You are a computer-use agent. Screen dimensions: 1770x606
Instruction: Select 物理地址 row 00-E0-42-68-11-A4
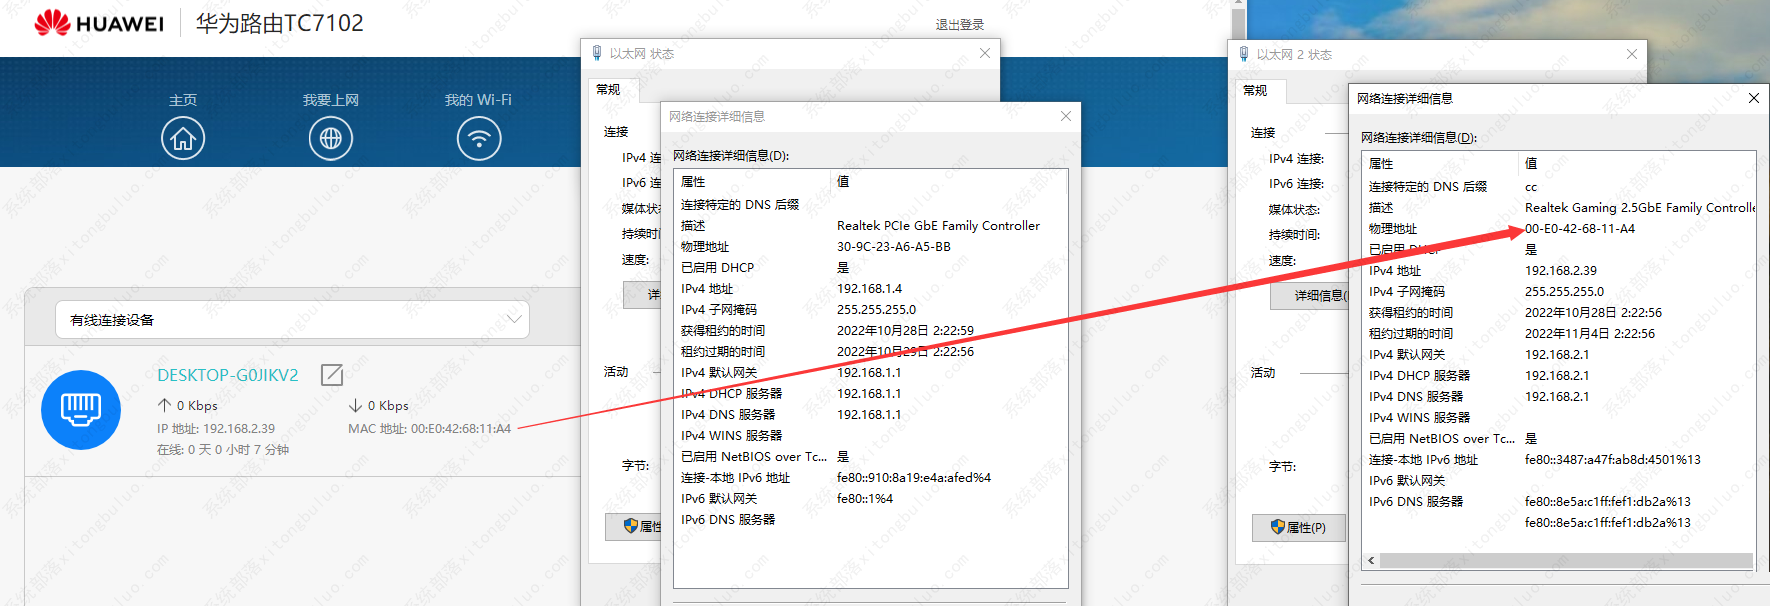tap(1579, 229)
